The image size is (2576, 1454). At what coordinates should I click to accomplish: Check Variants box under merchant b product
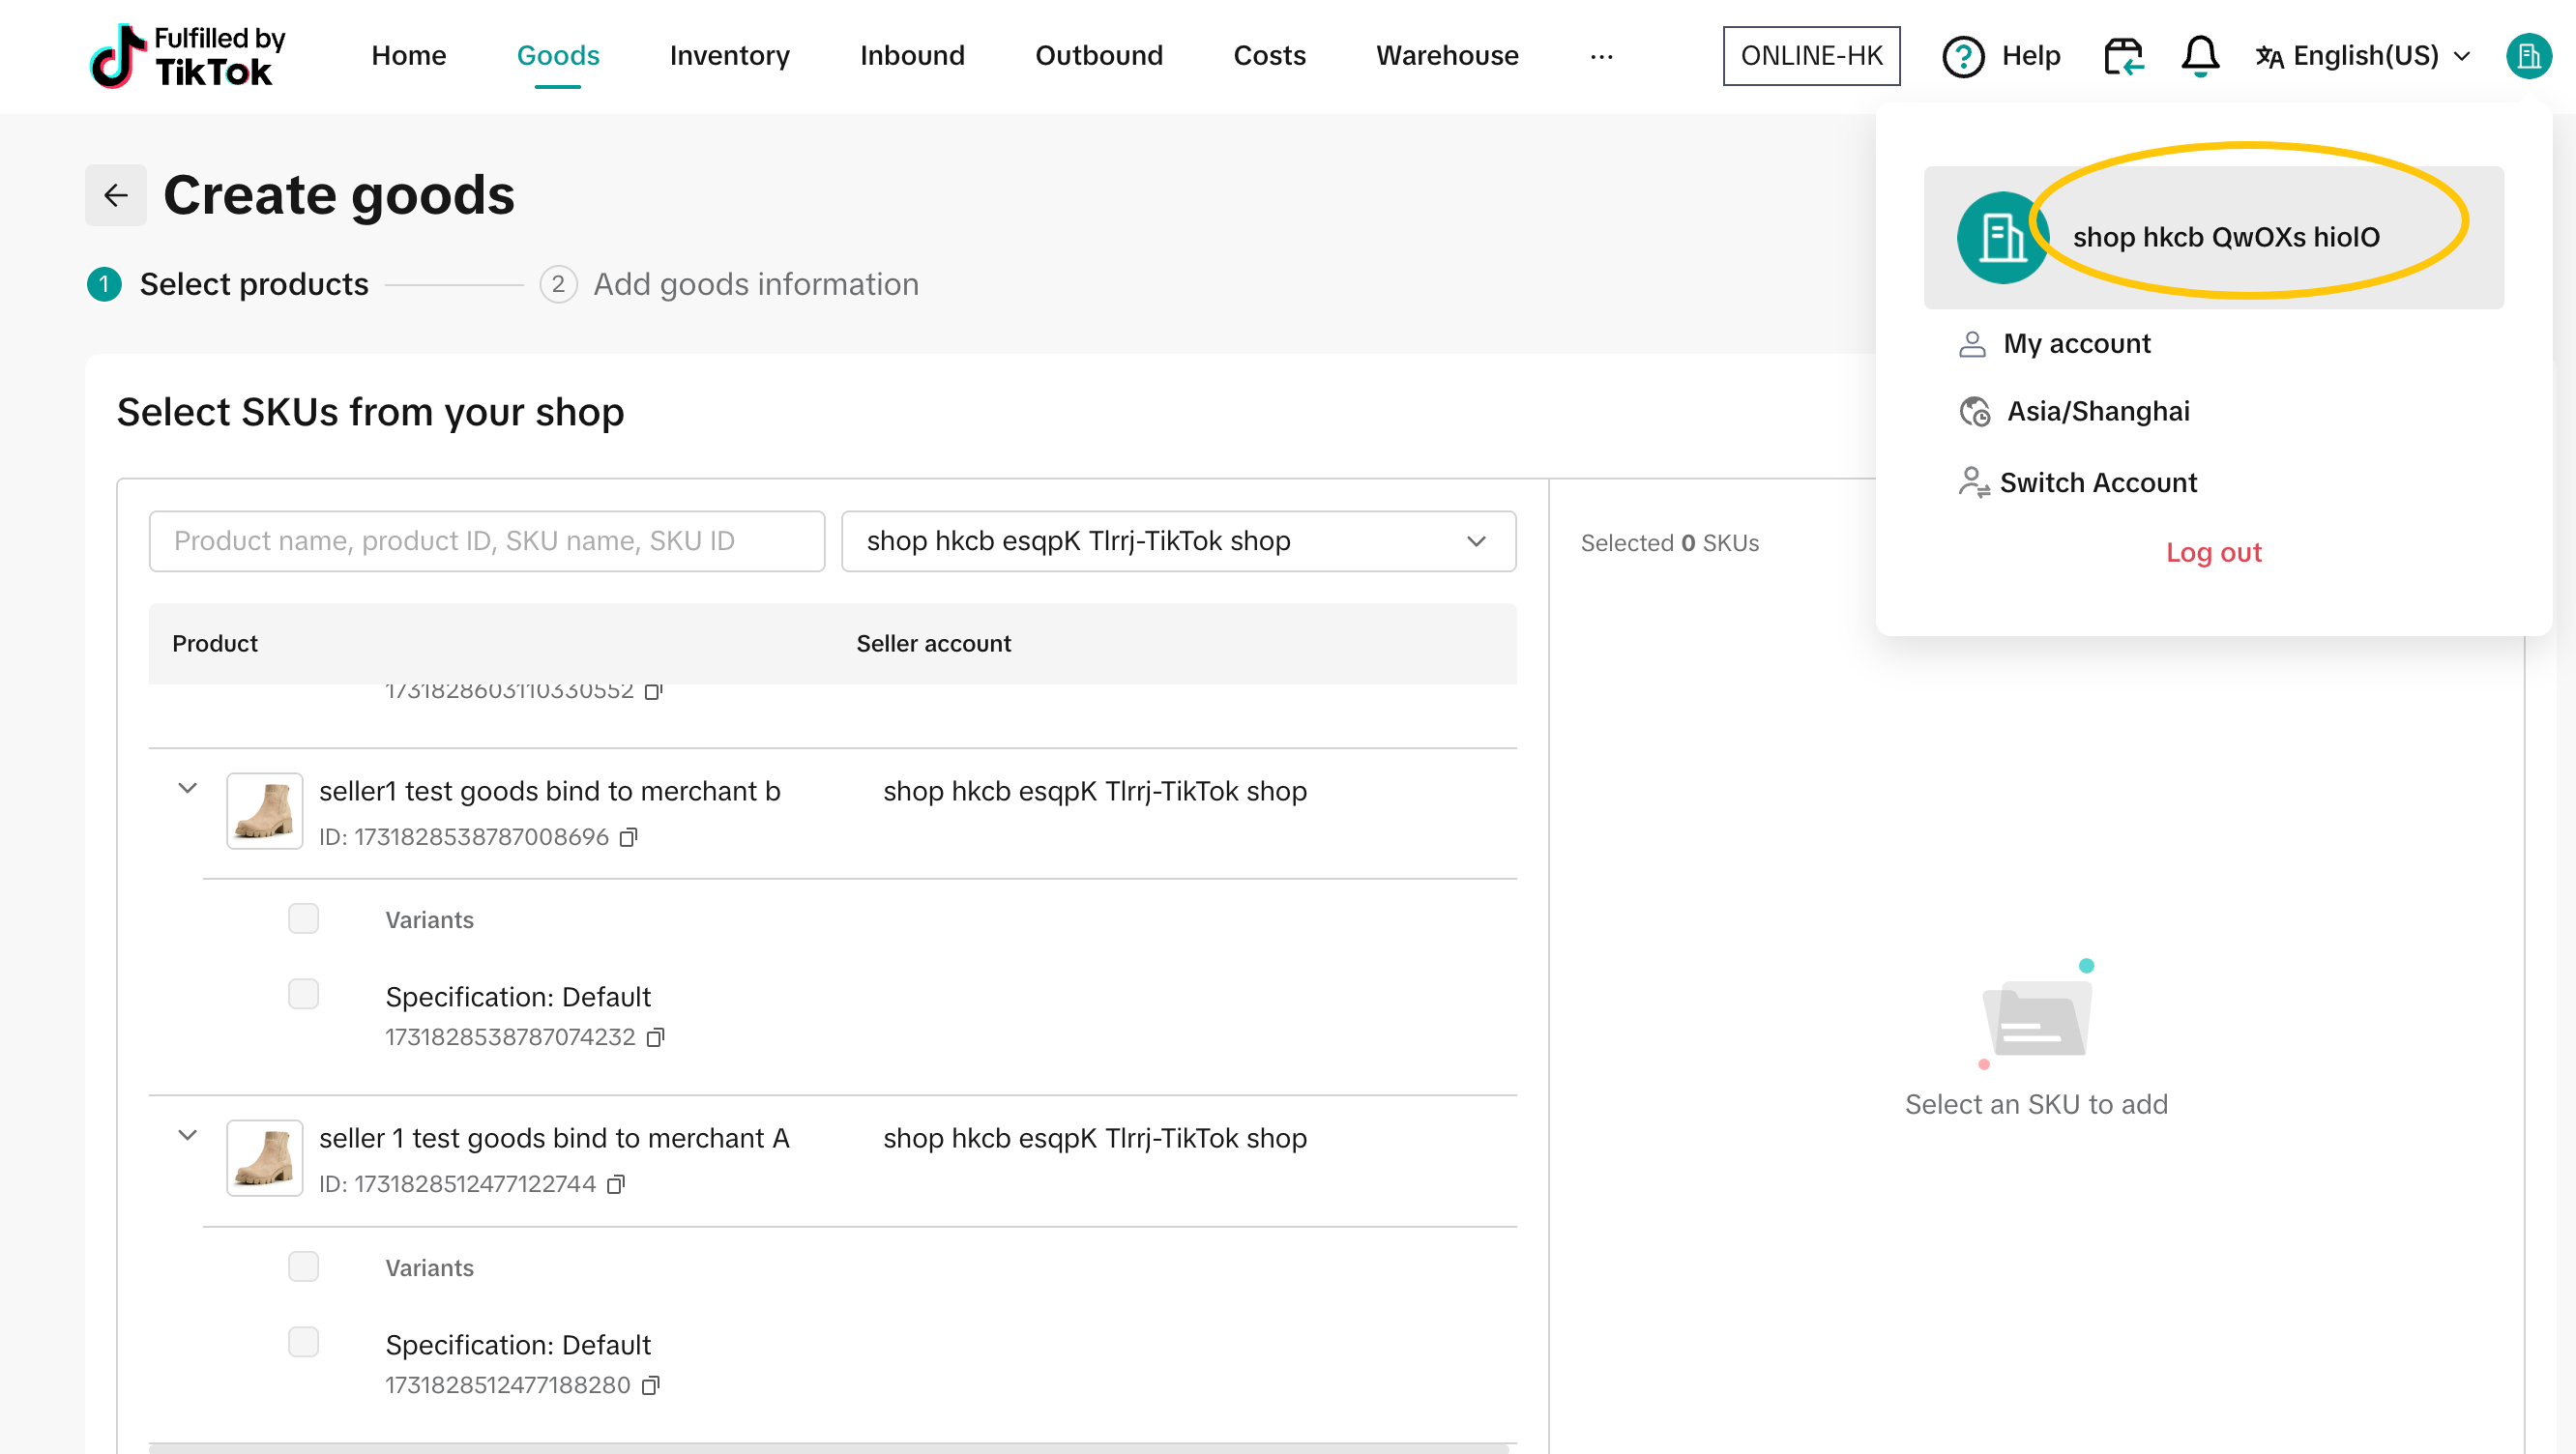(x=303, y=918)
